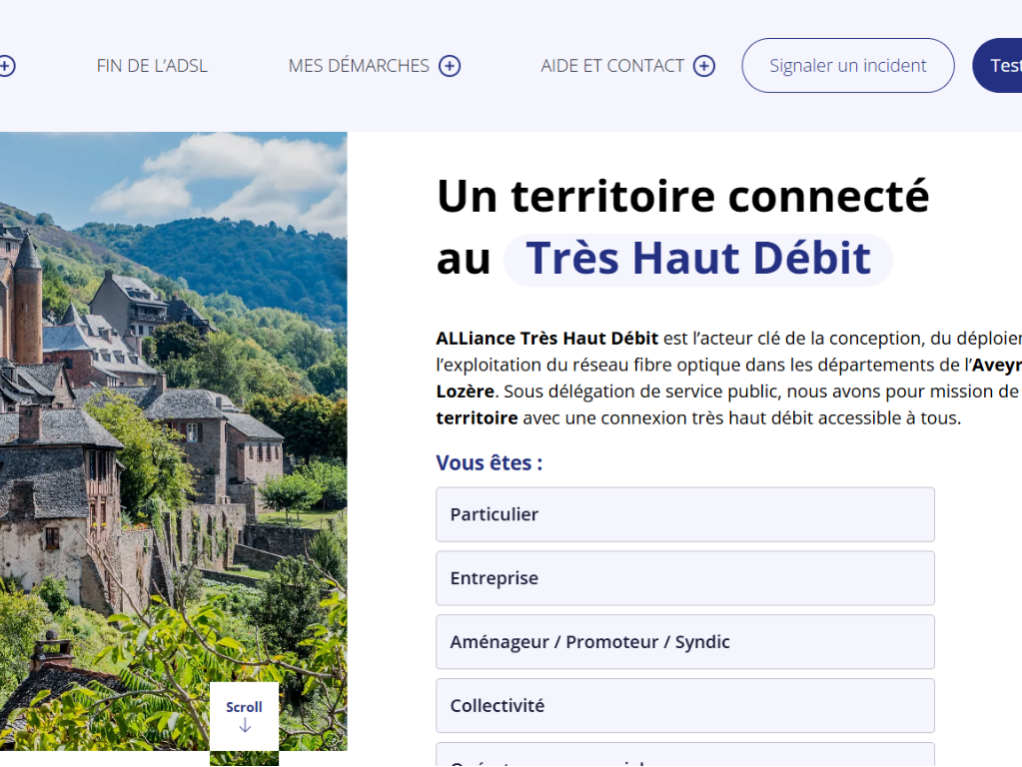
Task: Click the dark blue Test button
Action: (x=998, y=65)
